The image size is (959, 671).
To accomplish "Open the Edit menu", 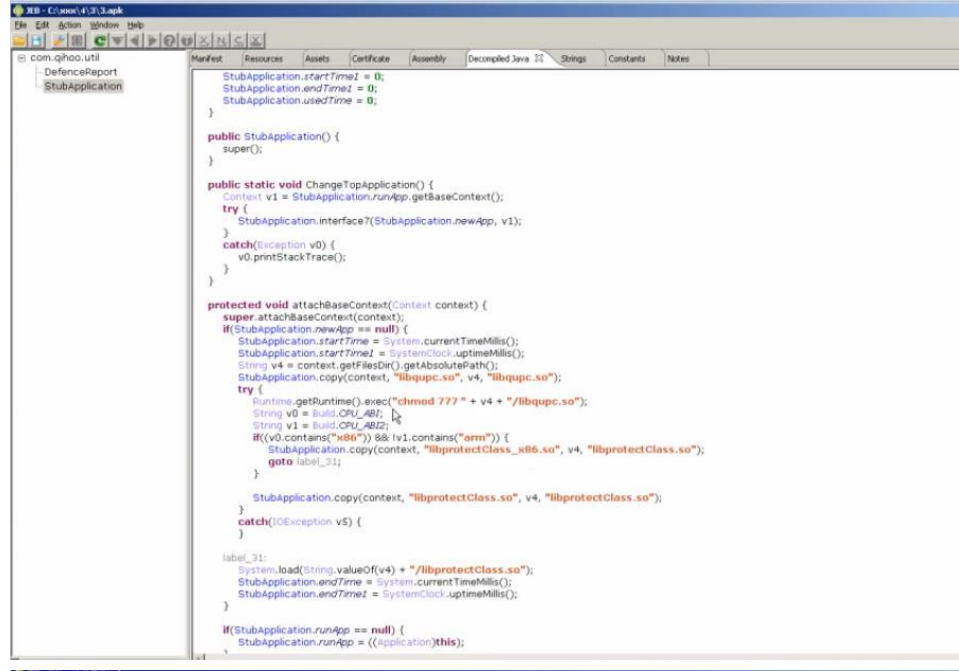I will pos(42,25).
